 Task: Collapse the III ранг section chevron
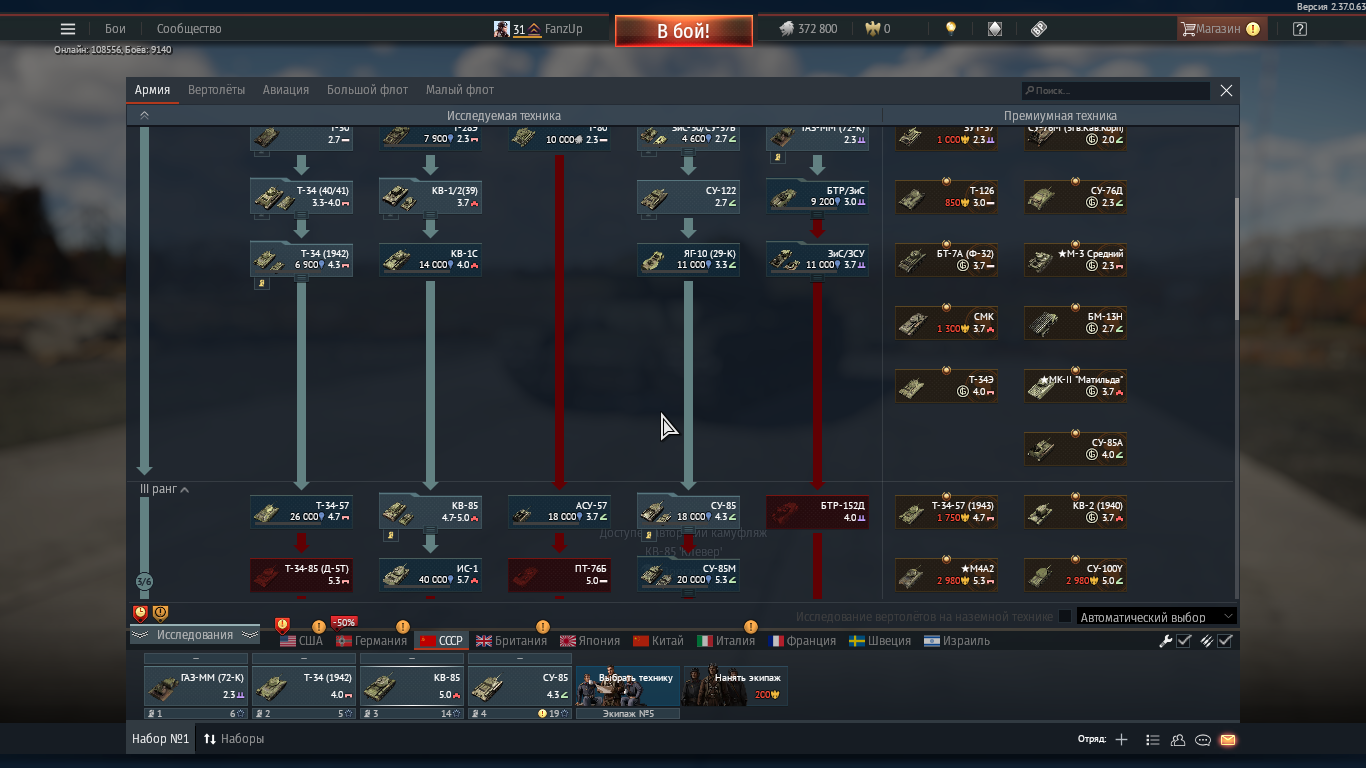pyautogui.click(x=184, y=490)
